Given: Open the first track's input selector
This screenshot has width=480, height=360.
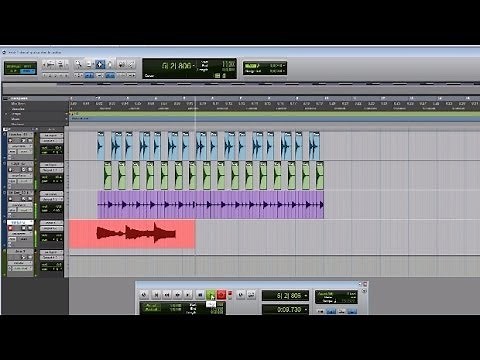Looking at the screenshot, I should (51, 135).
